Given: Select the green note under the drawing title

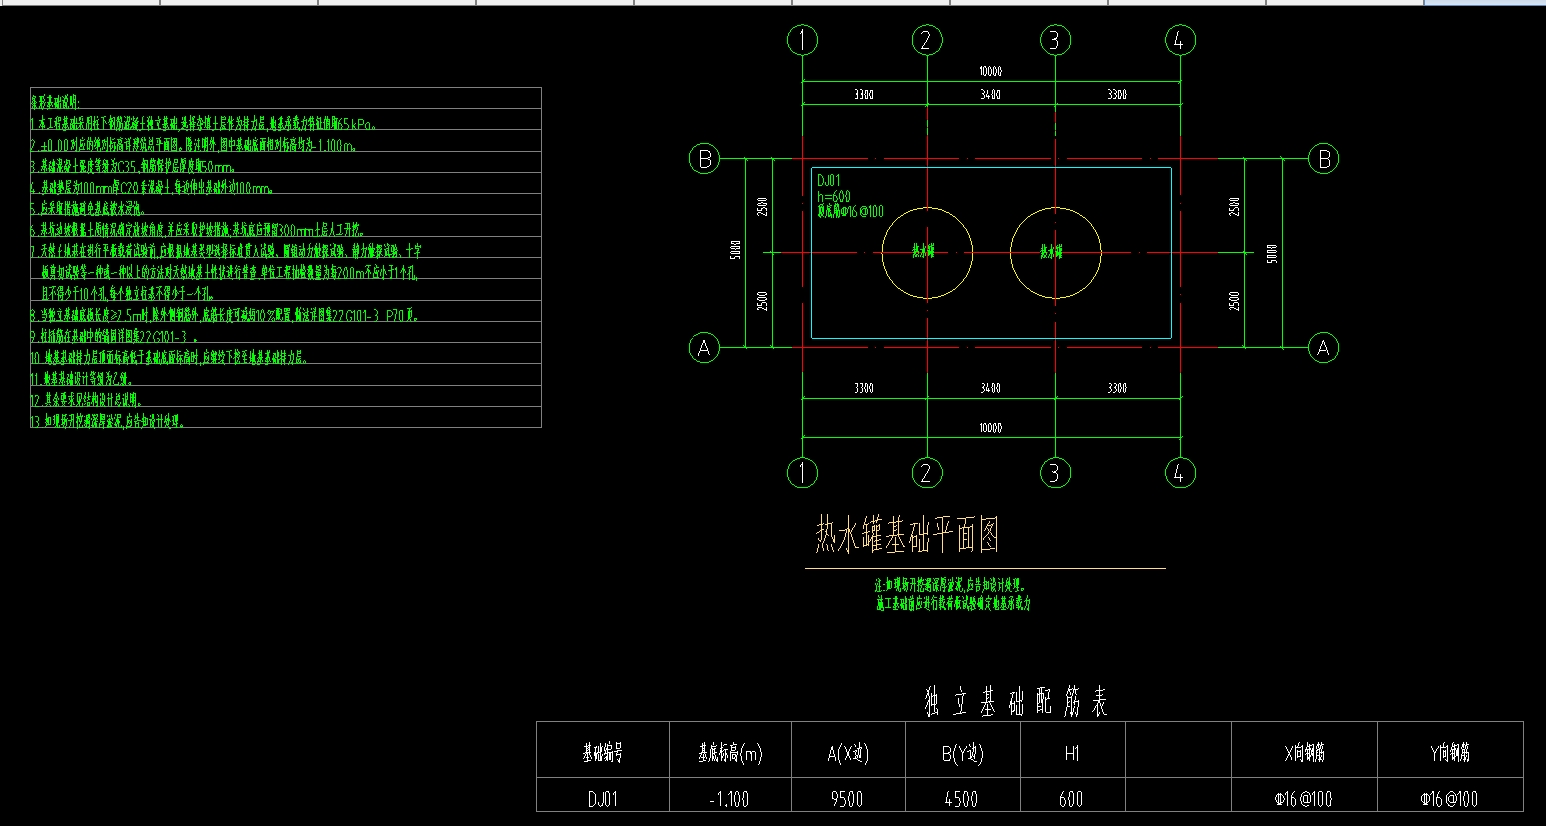Looking at the screenshot, I should 952,594.
